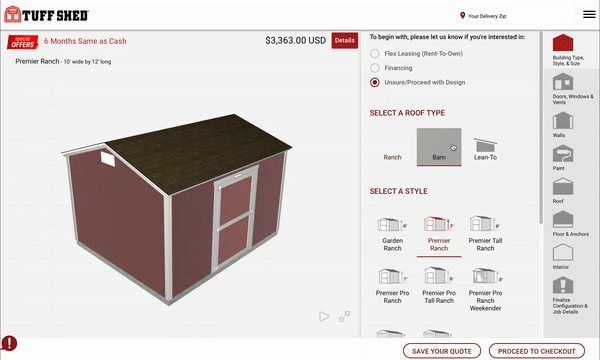This screenshot has height=360, width=600.
Task: Choose the Premier Tall Ranch style
Action: [x=485, y=234]
